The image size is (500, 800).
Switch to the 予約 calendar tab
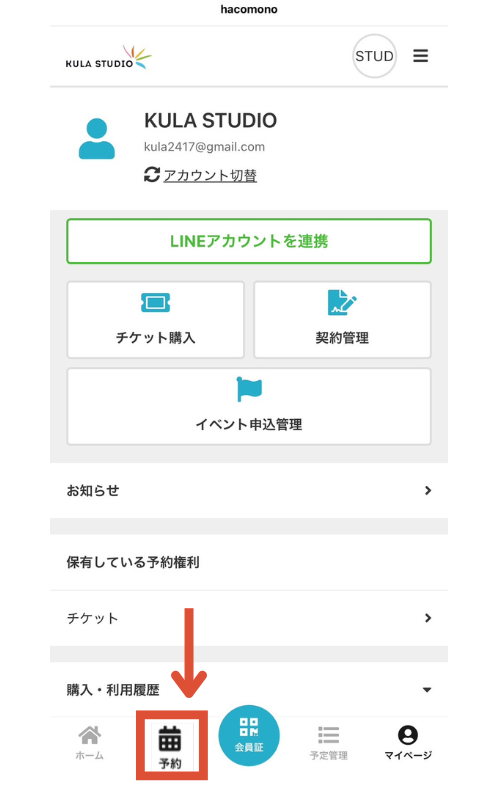click(170, 747)
